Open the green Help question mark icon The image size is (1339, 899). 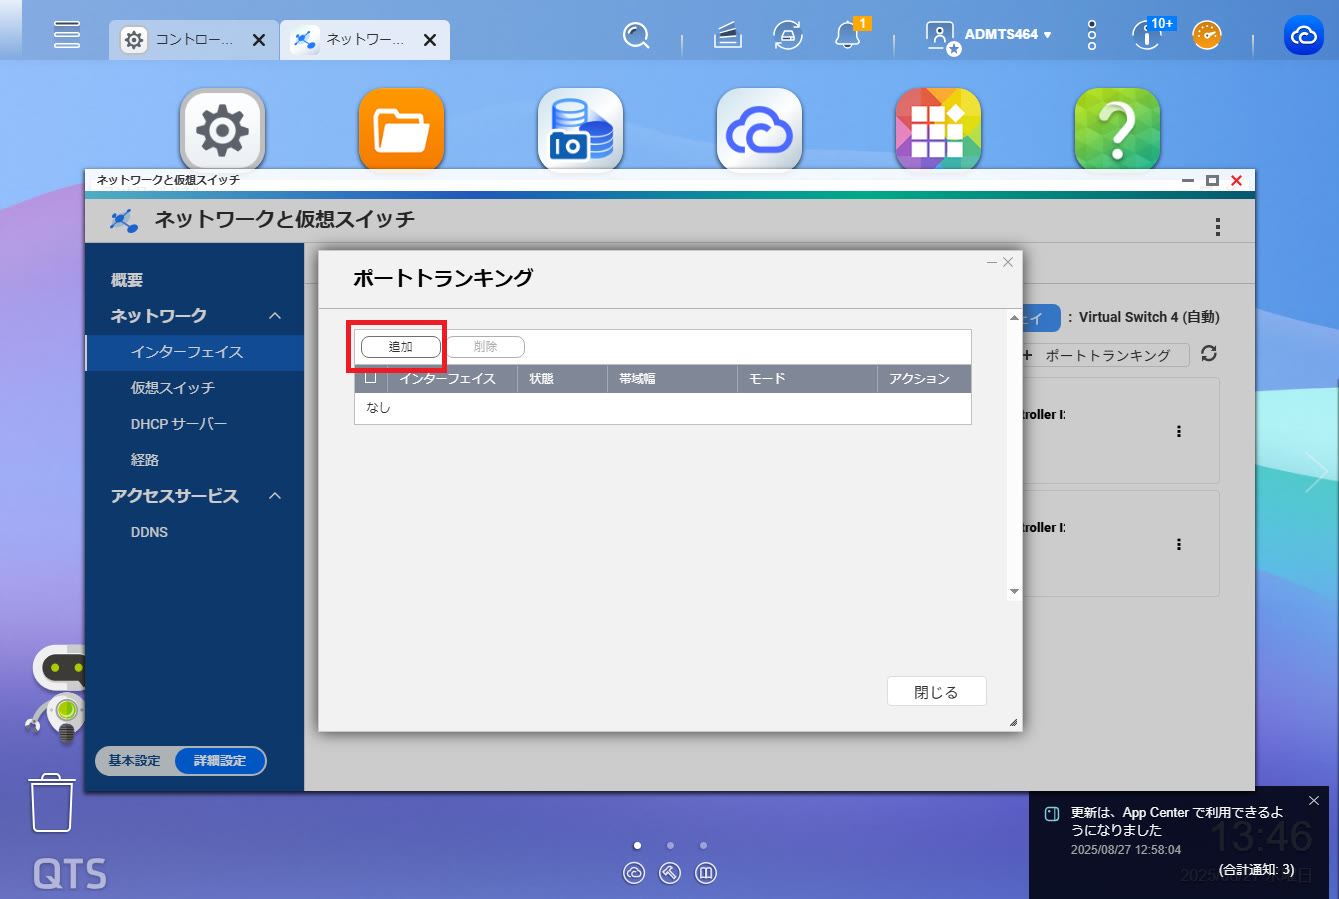(x=1116, y=130)
